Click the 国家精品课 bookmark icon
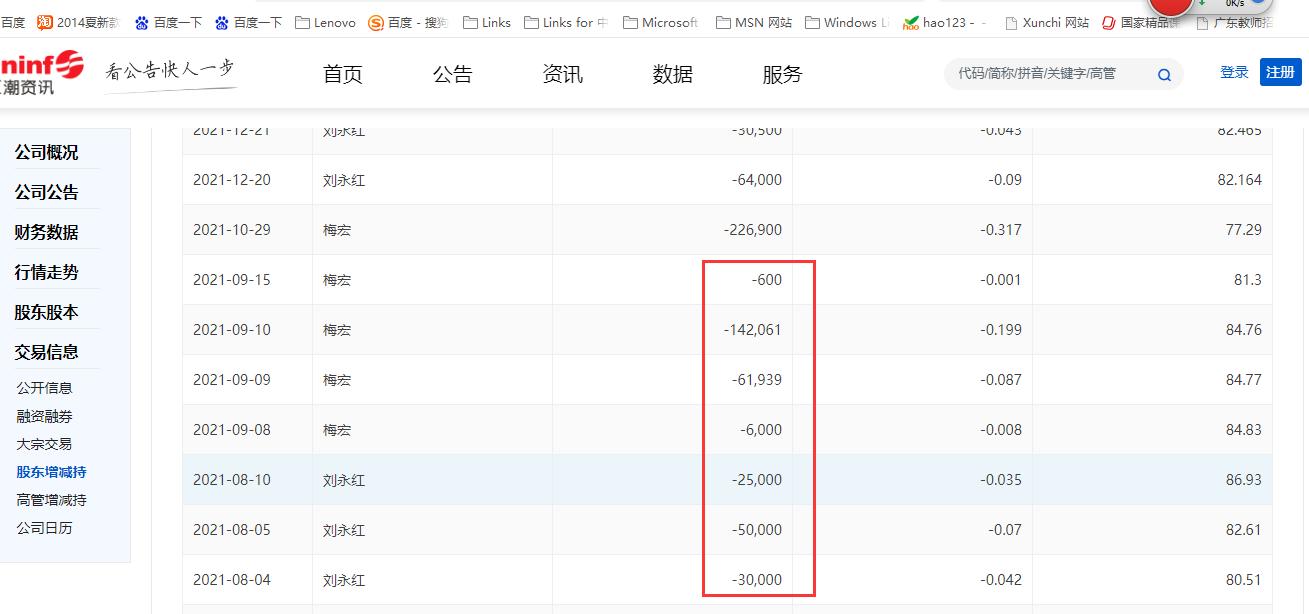This screenshot has height=614, width=1309. (x=1110, y=21)
